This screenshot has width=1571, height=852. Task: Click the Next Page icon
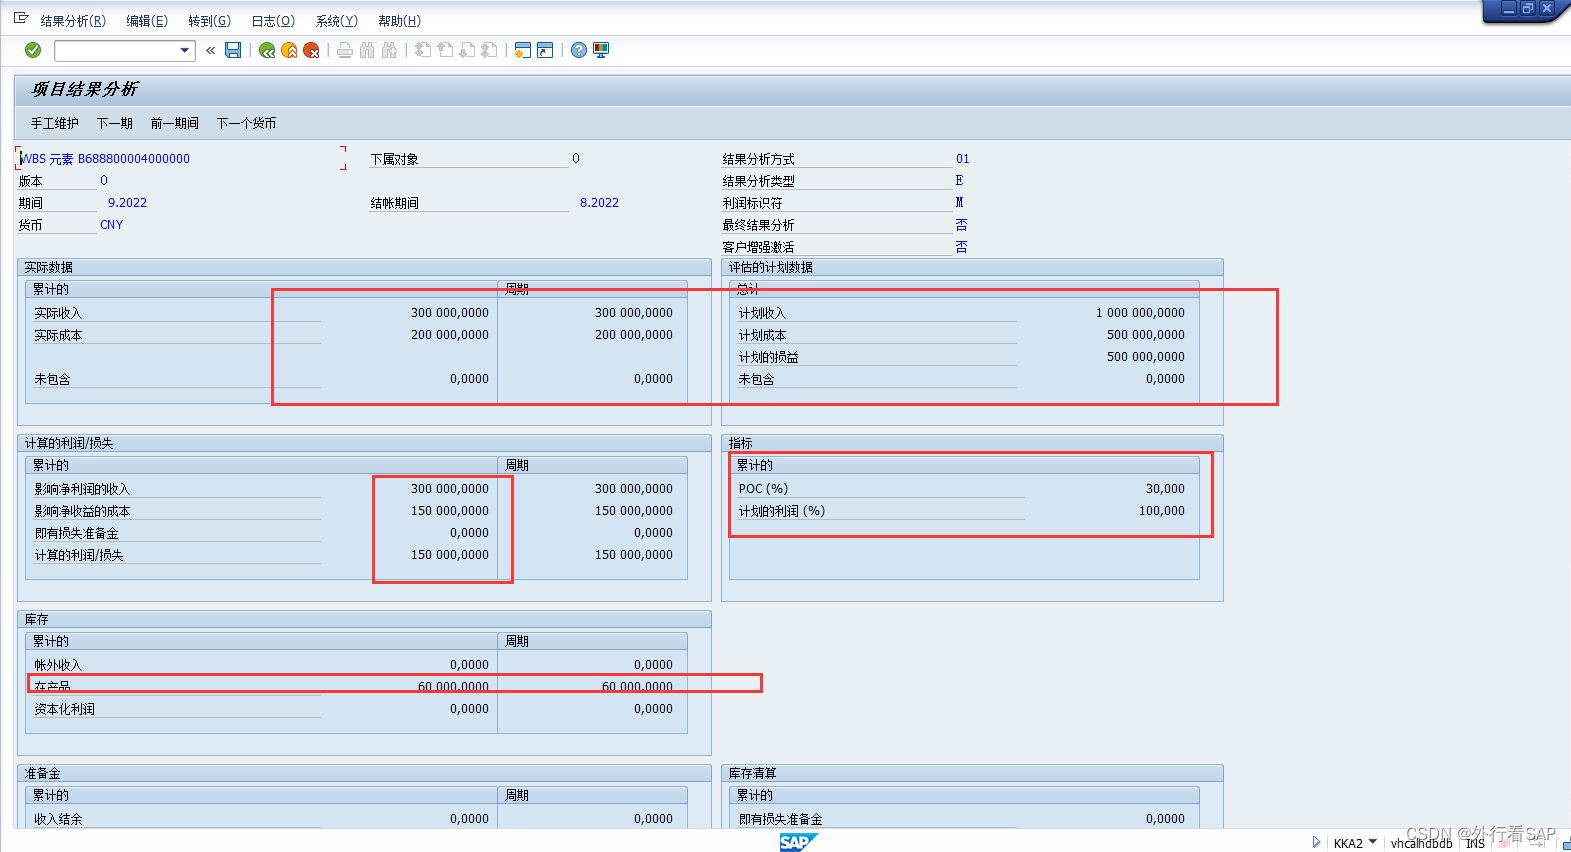(x=467, y=50)
